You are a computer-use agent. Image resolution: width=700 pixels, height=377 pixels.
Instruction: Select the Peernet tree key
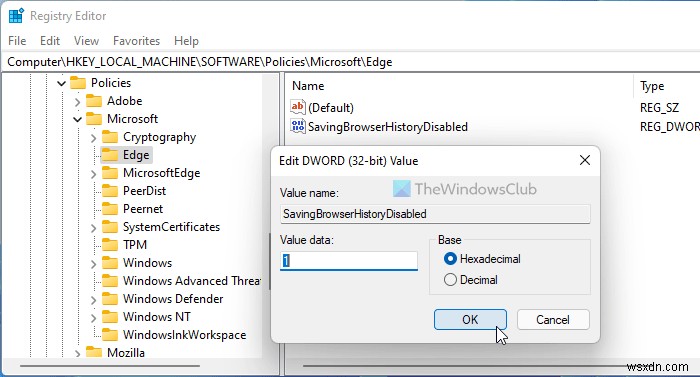[x=143, y=209]
